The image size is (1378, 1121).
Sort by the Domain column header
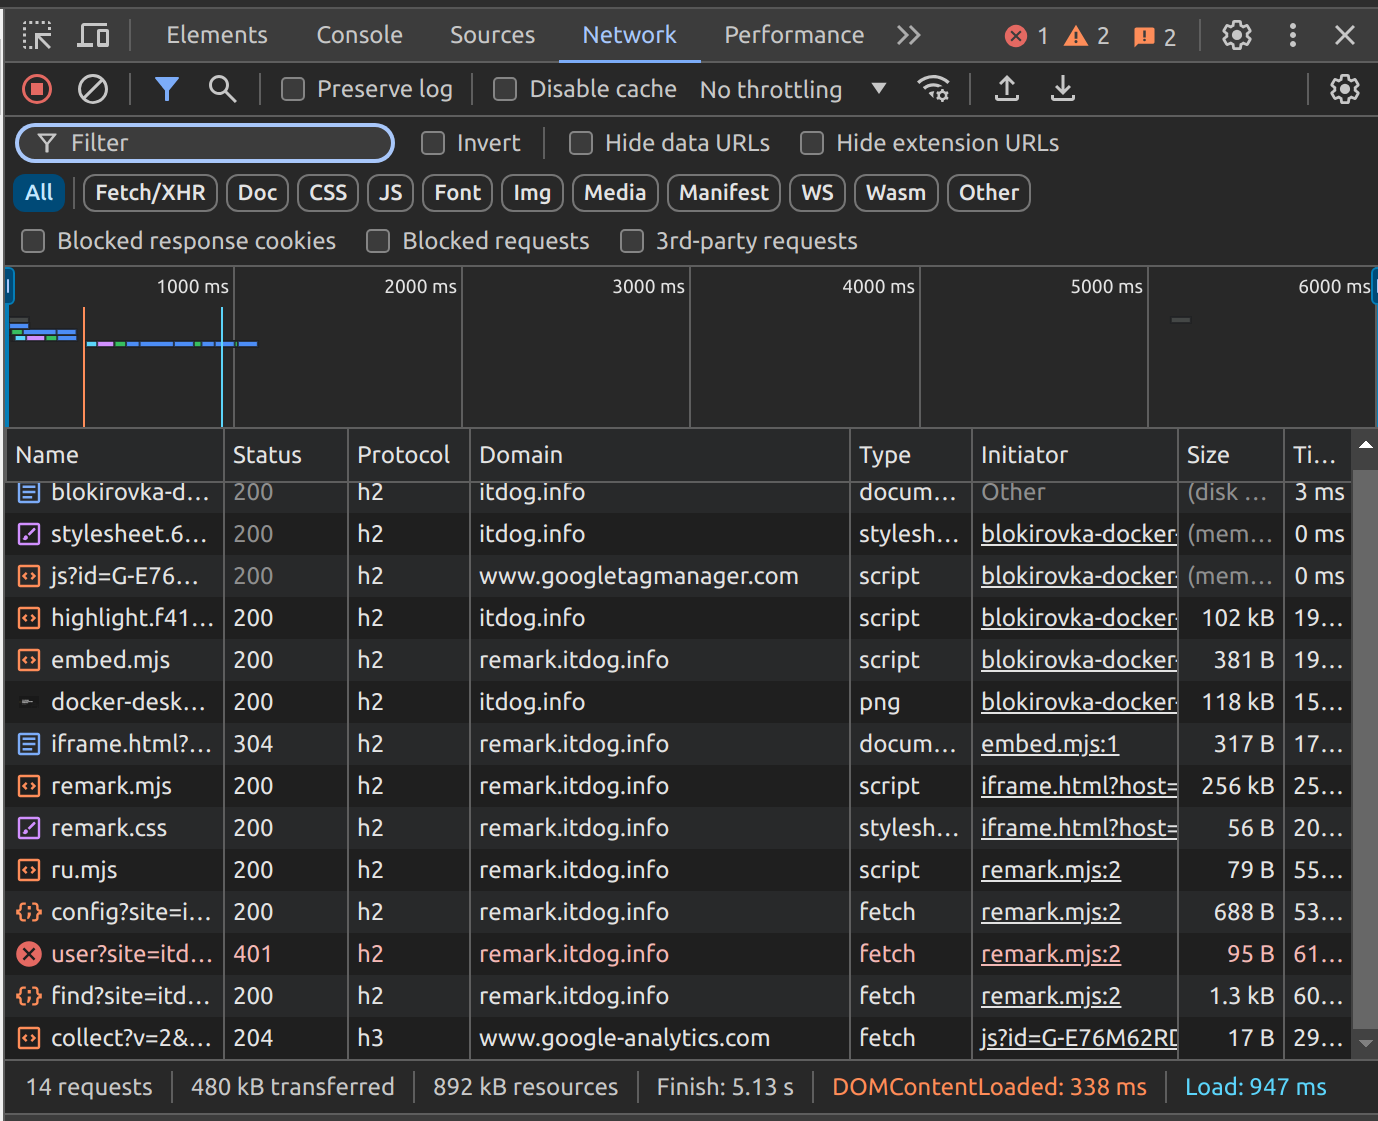click(x=660, y=455)
